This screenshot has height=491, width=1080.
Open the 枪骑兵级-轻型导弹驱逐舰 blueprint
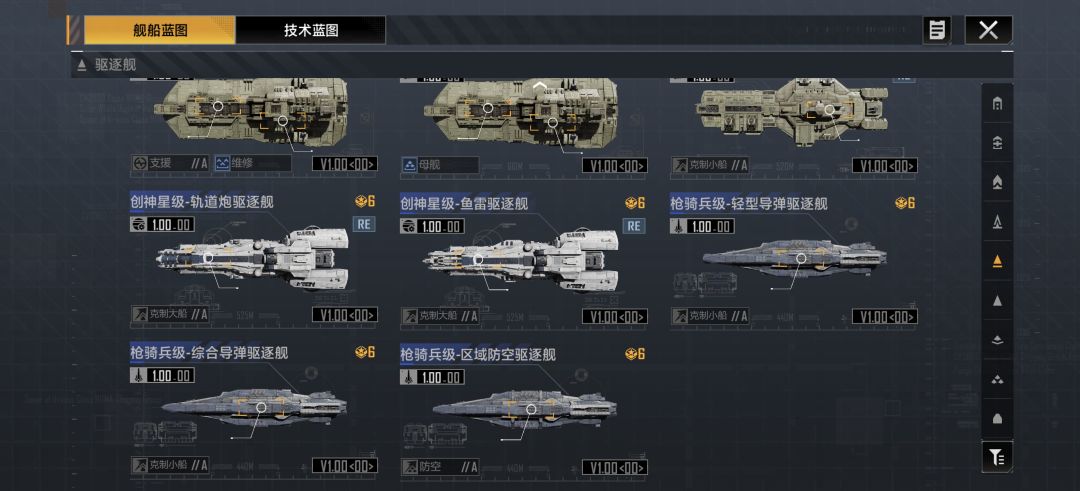[793, 260]
